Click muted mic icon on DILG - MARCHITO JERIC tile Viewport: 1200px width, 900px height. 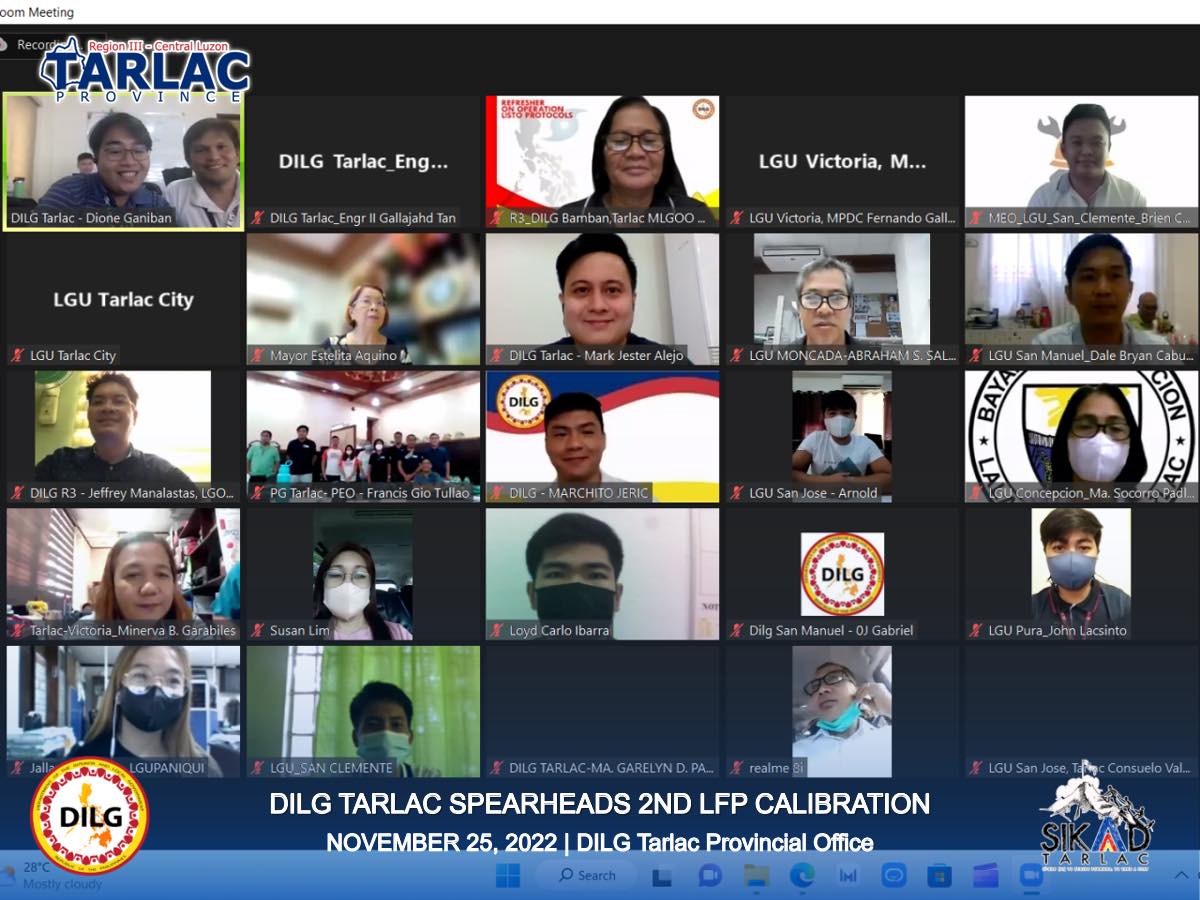[497, 493]
